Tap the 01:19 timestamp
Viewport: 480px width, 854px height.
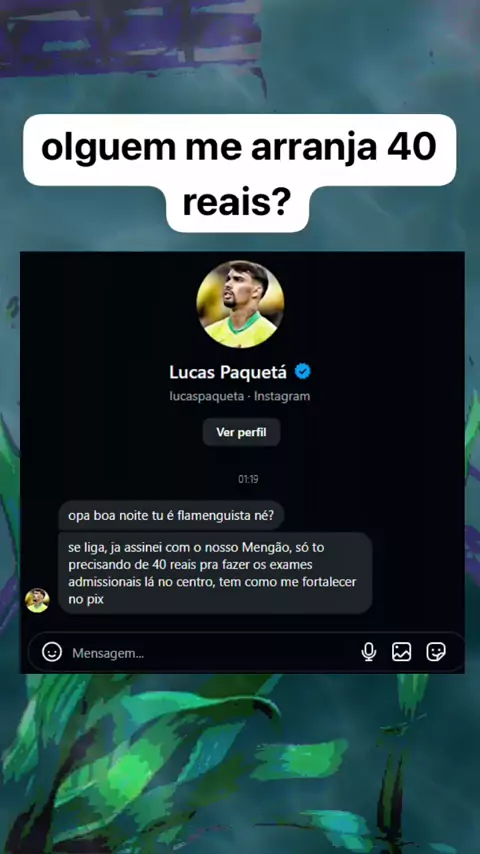pos(248,479)
